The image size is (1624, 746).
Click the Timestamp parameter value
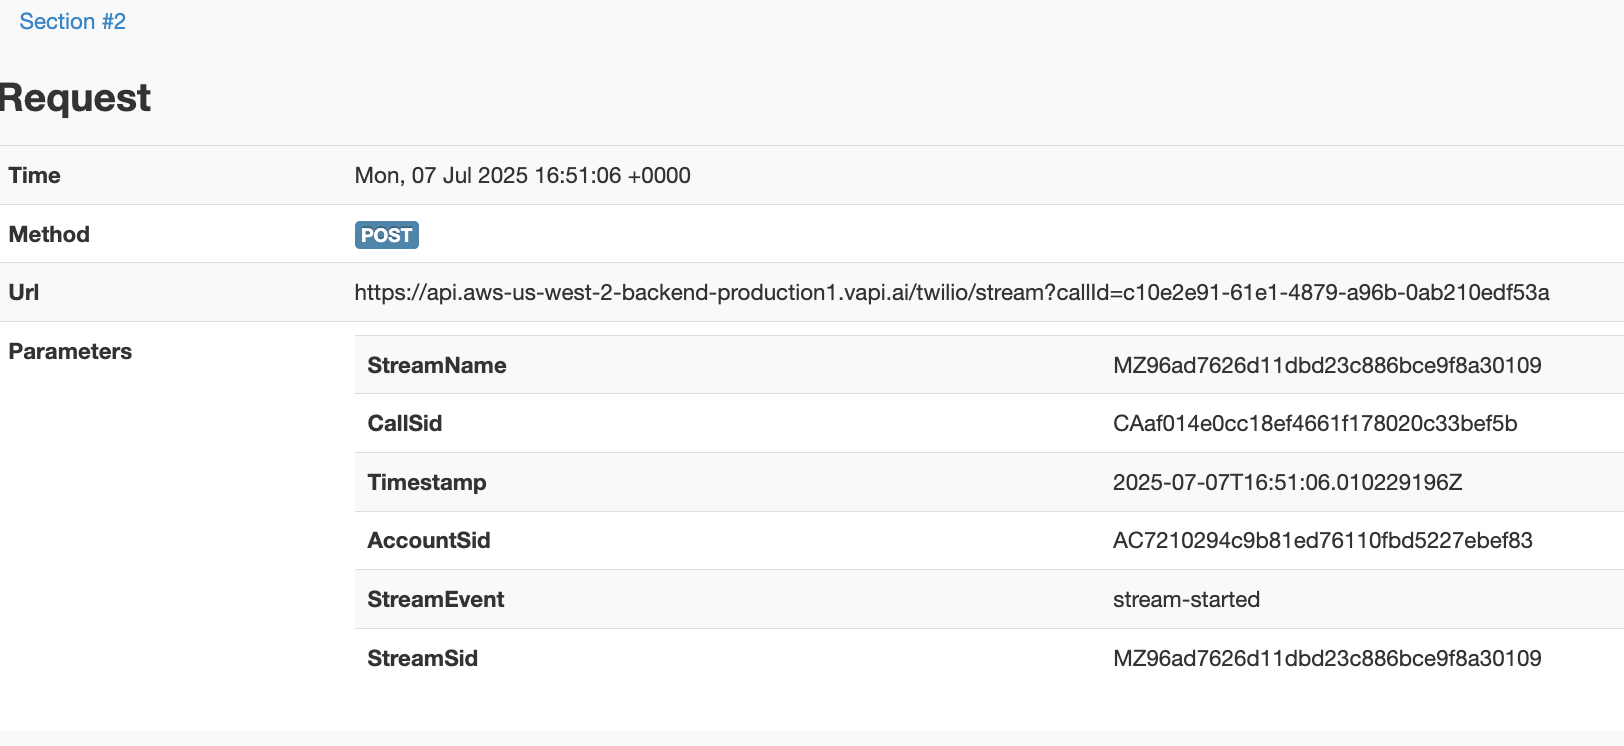(x=1287, y=483)
